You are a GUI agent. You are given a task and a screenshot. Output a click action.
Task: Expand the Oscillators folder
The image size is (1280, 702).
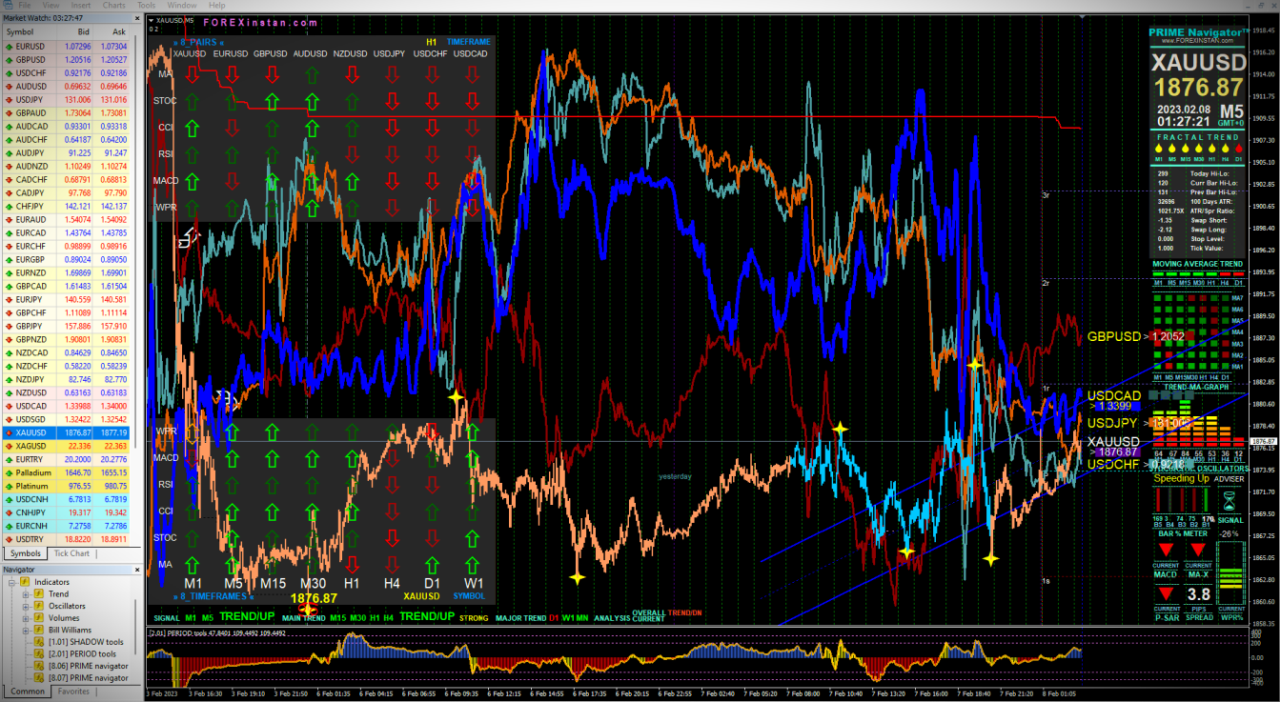click(x=25, y=605)
